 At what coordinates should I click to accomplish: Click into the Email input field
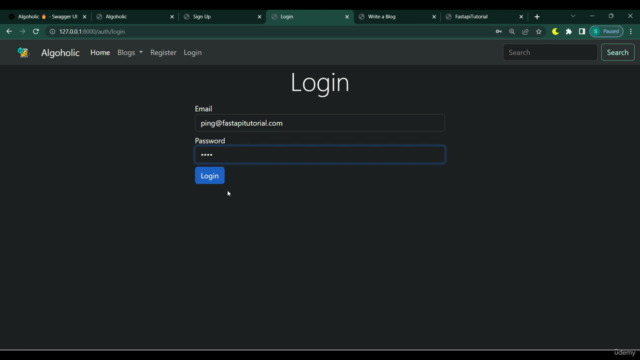click(320, 123)
